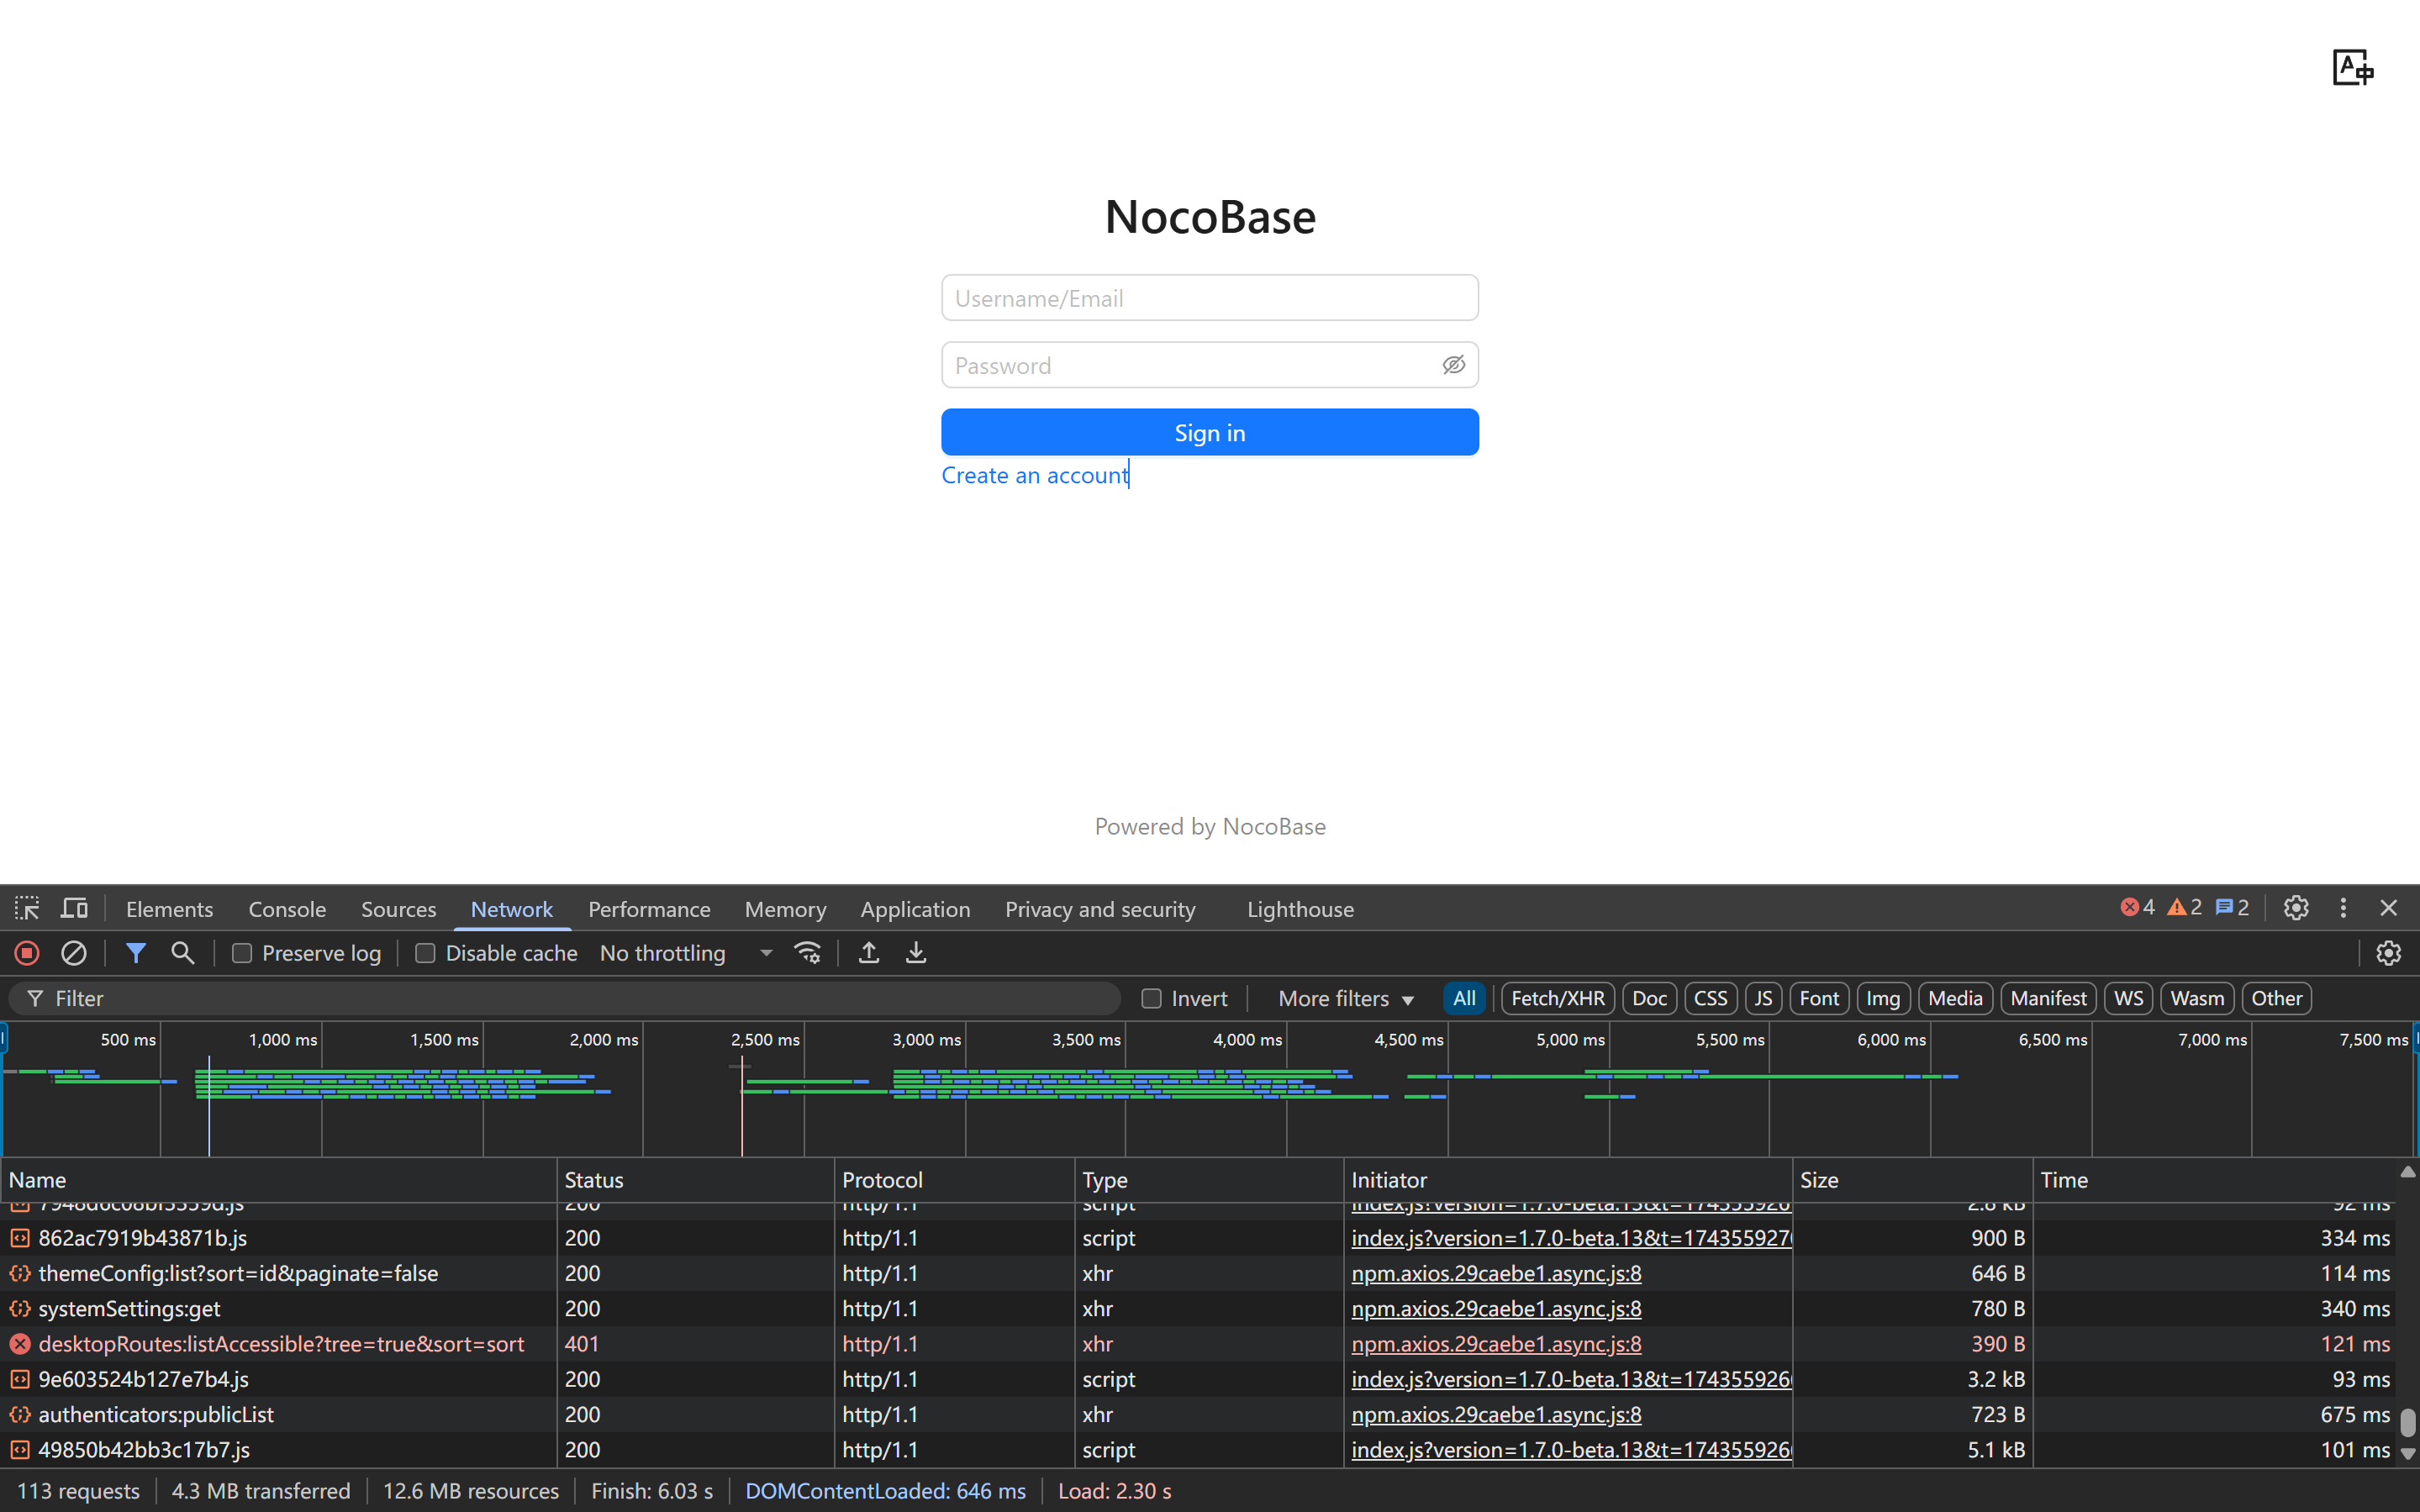Expand the More filters dropdown
This screenshot has height=1512, width=2420.
[x=1345, y=998]
